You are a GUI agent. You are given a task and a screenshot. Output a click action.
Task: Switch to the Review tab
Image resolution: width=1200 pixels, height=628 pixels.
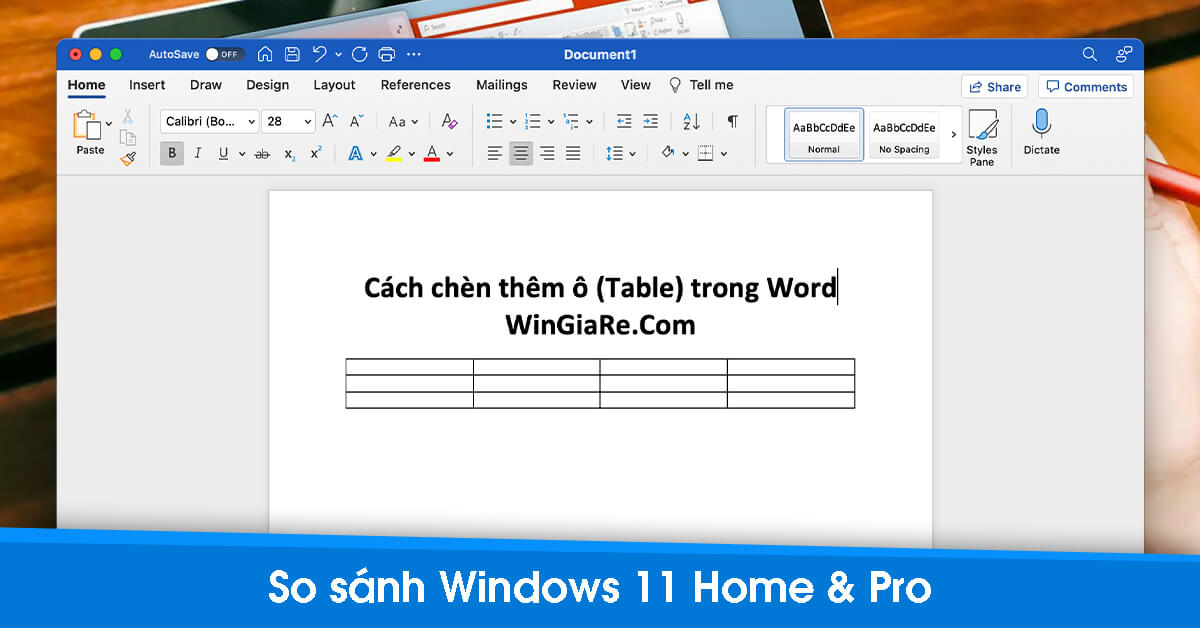[x=574, y=85]
